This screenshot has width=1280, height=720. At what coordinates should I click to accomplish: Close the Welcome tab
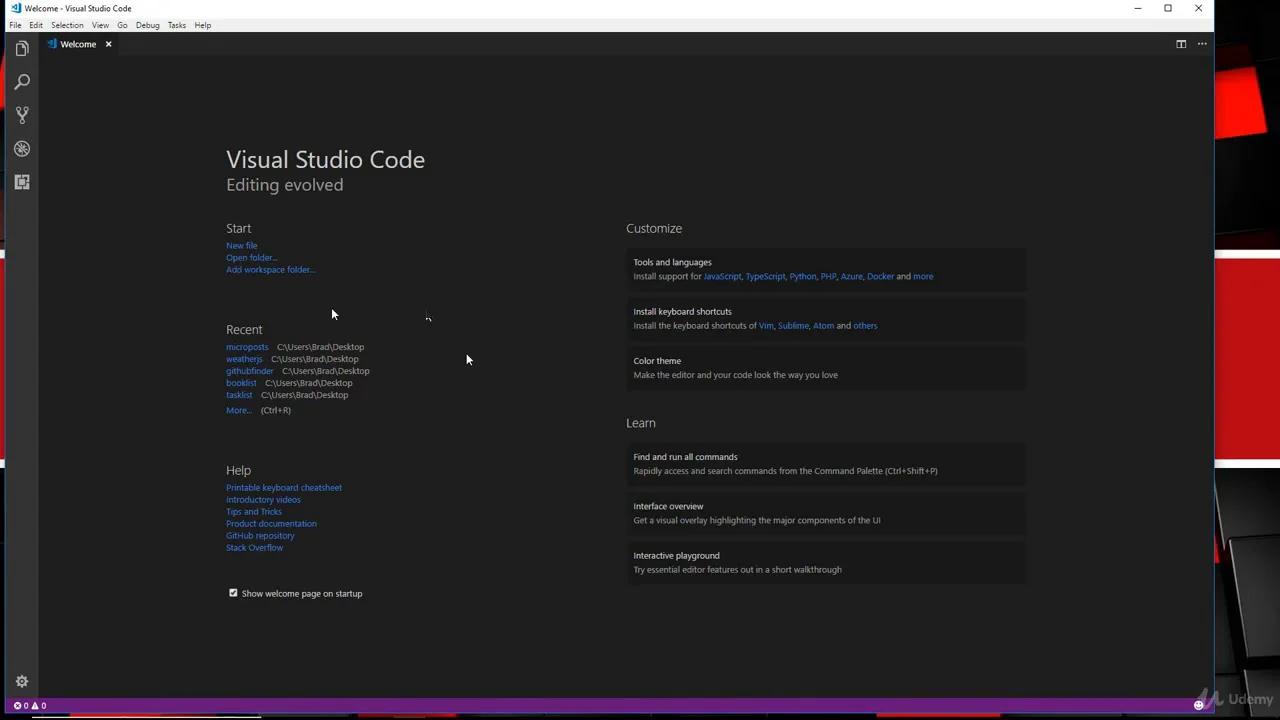click(108, 44)
